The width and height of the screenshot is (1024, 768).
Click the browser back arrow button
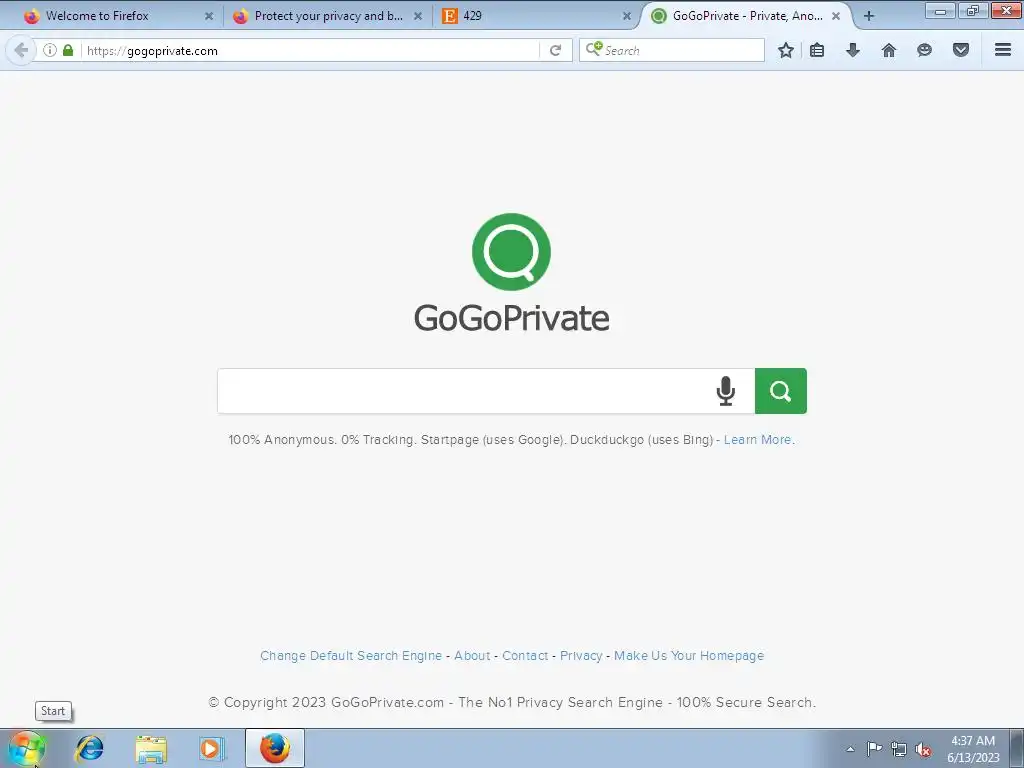pos(20,50)
